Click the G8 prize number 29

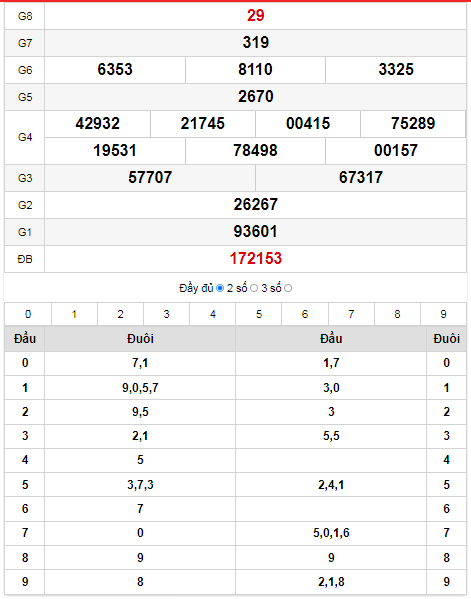tap(256, 16)
